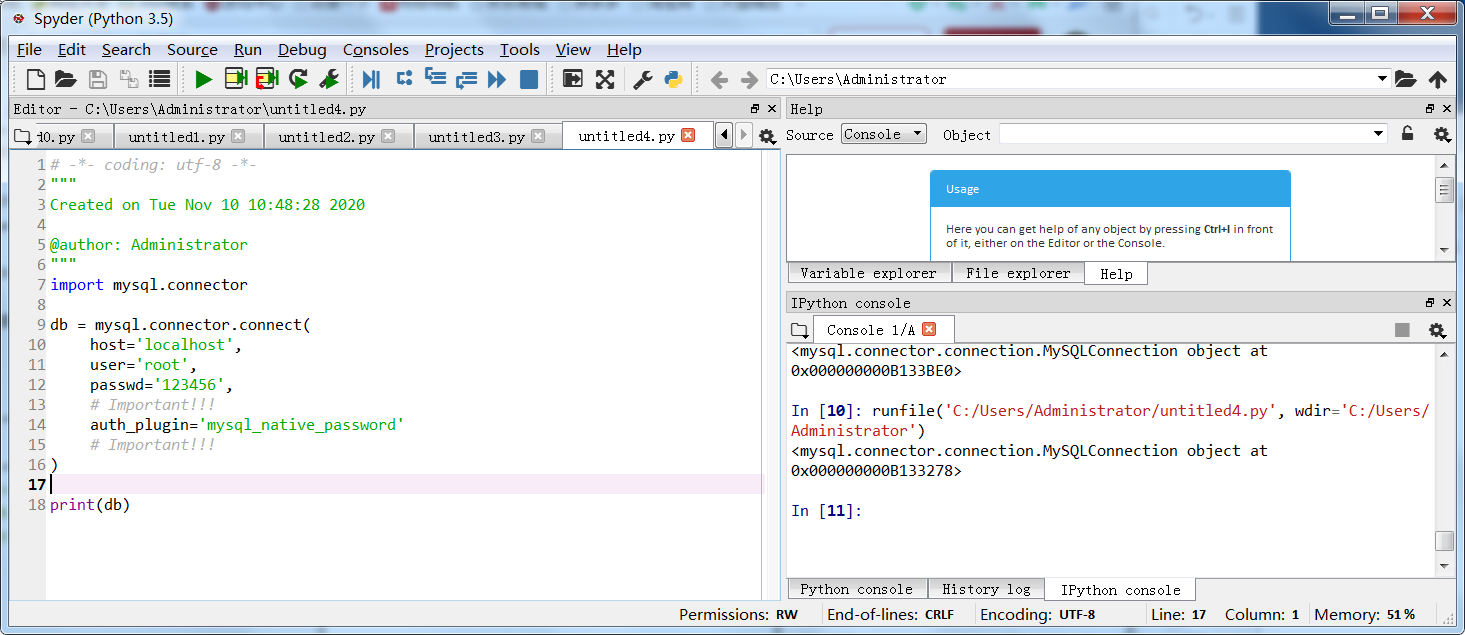The height and width of the screenshot is (635, 1465).
Task: Click the debugger step (run current line) icon
Action: click(x=404, y=79)
